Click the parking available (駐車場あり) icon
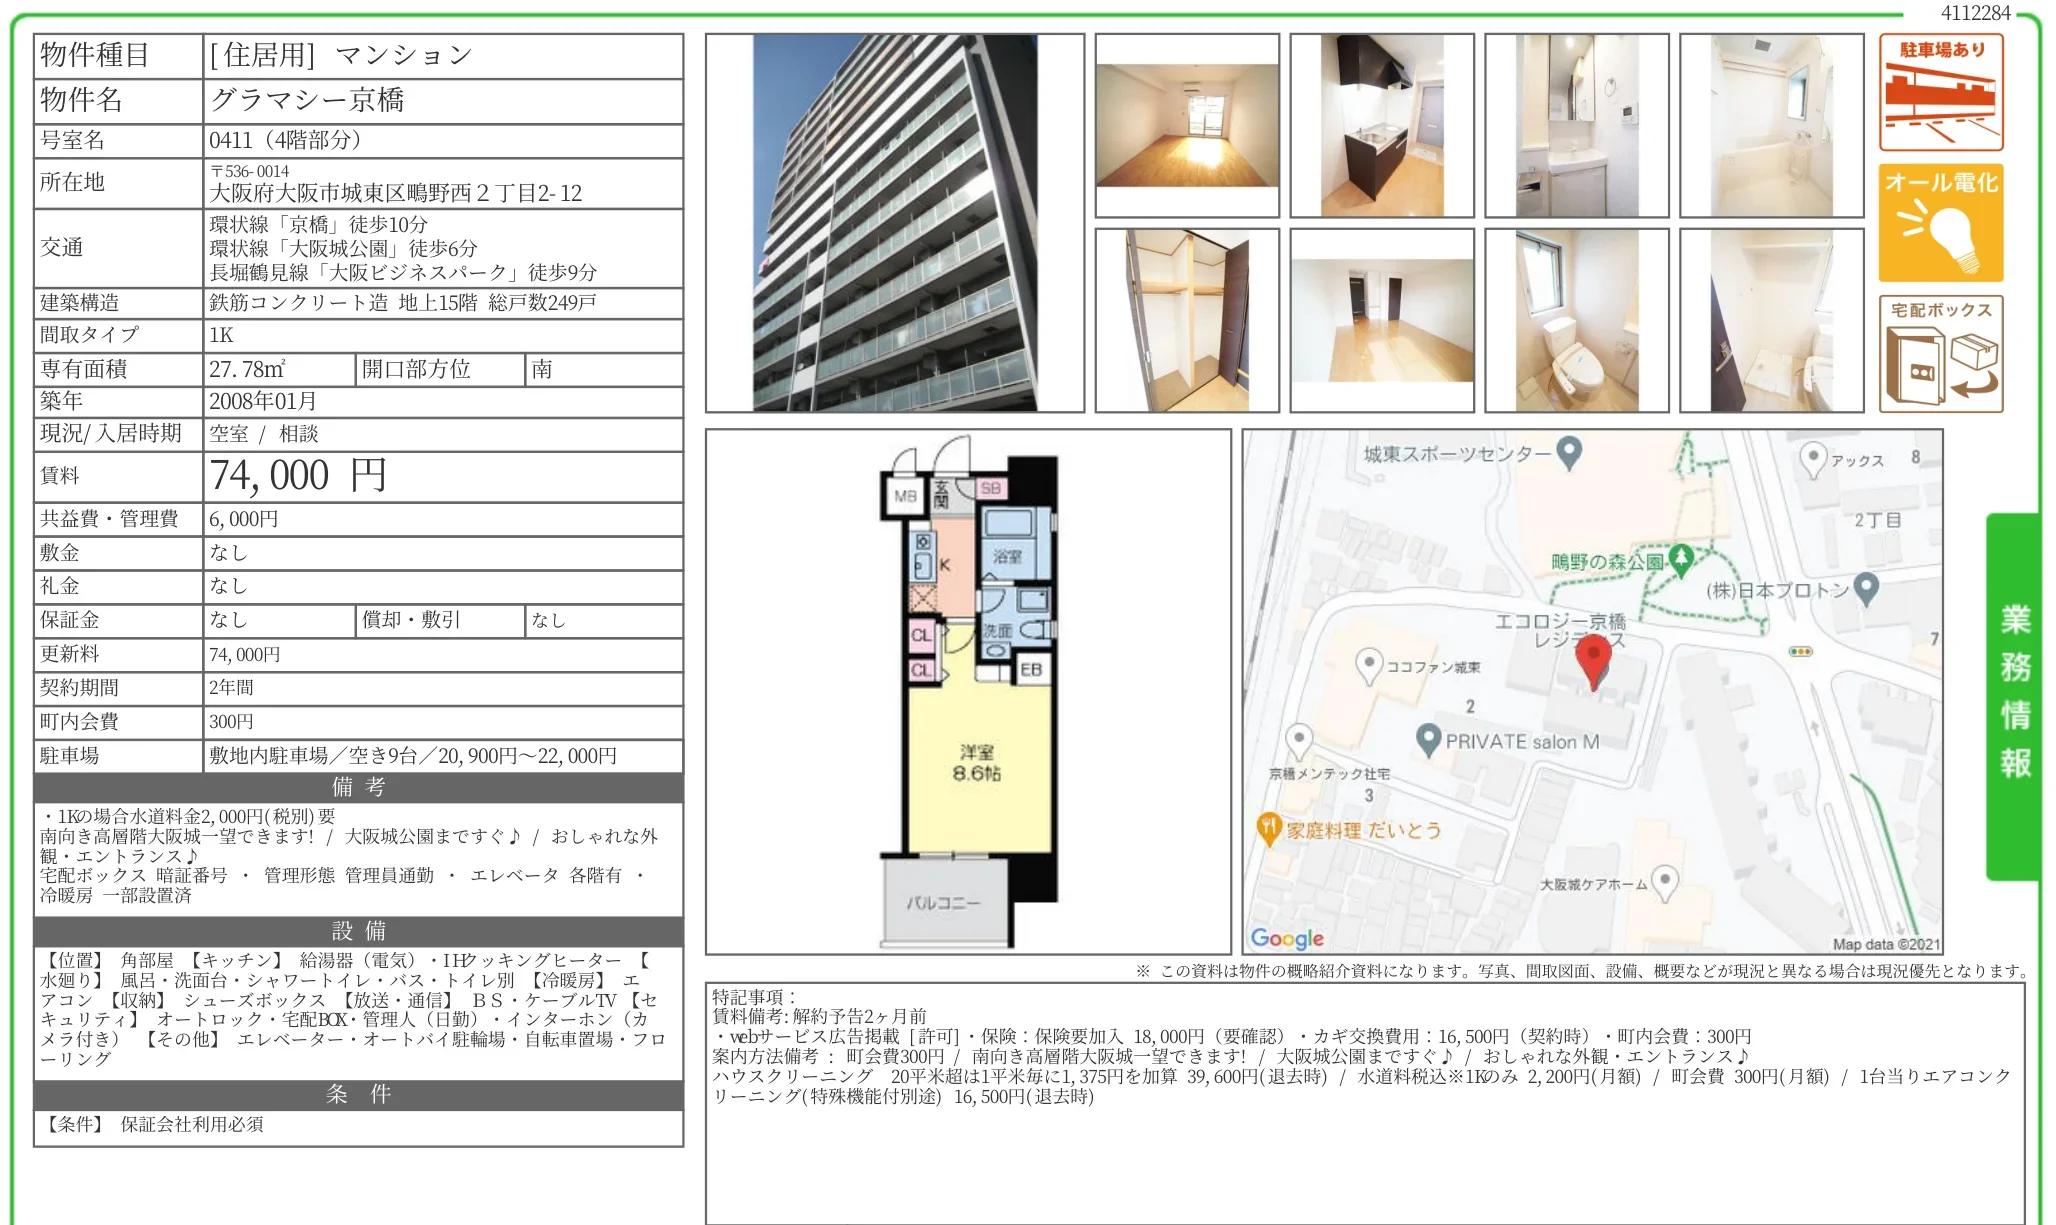Image resolution: width=2056 pixels, height=1225 pixels. [1940, 92]
